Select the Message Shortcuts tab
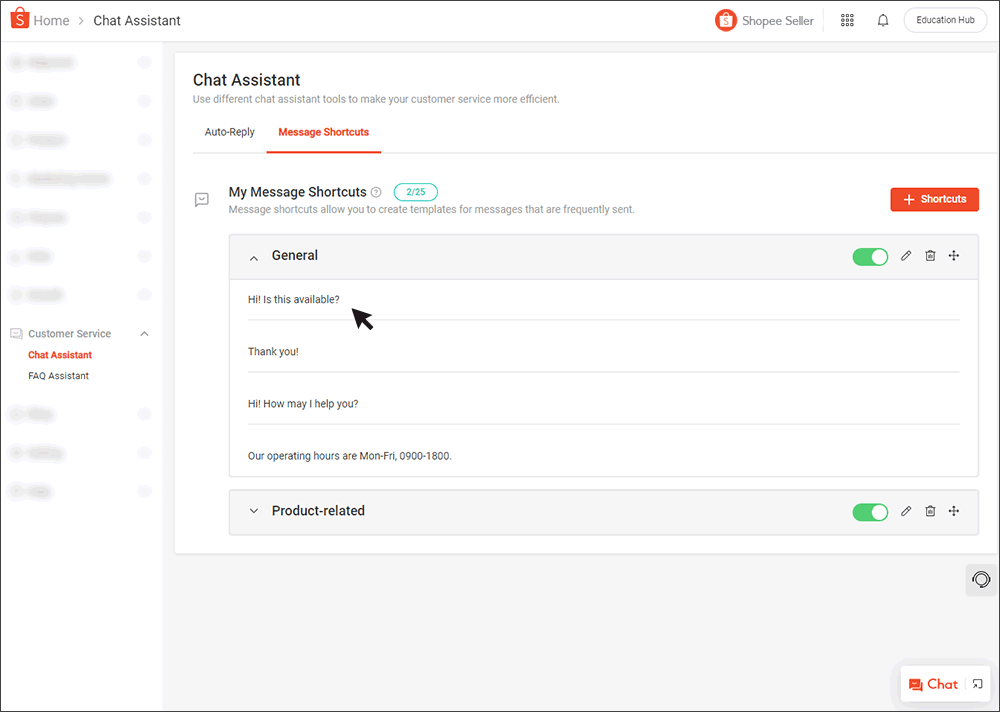The width and height of the screenshot is (1000, 712). click(x=323, y=131)
